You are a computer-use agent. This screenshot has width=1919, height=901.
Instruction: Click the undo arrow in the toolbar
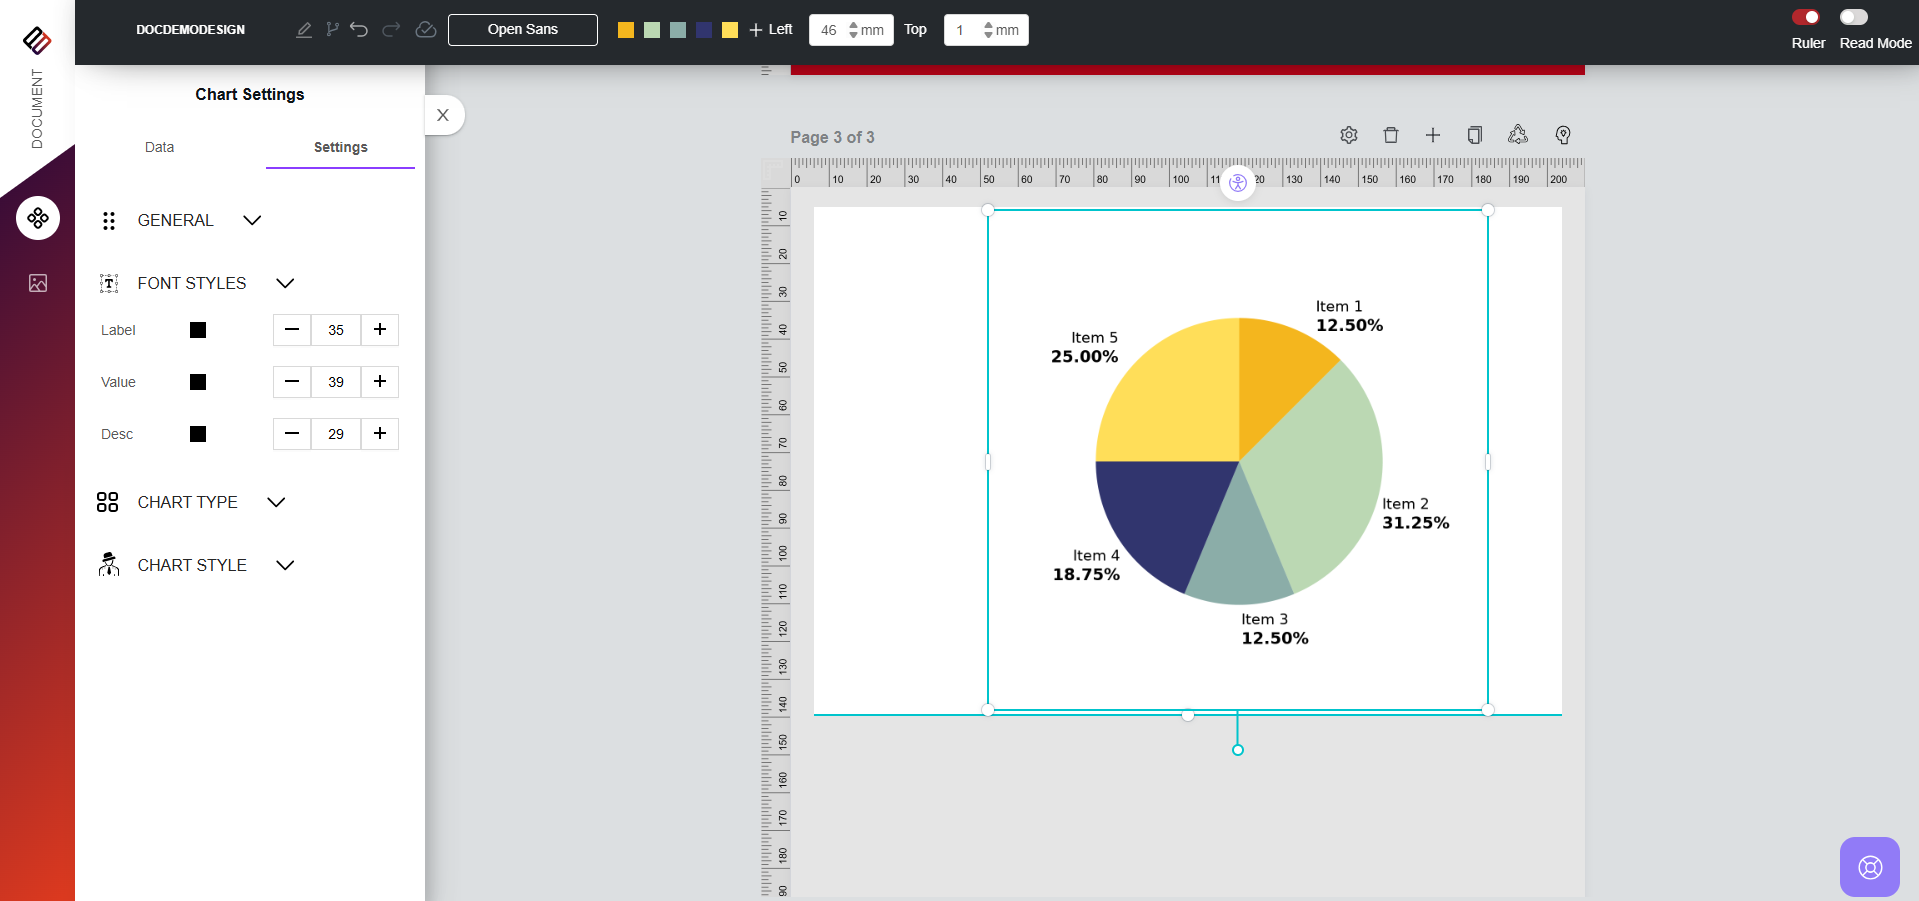[x=359, y=30]
